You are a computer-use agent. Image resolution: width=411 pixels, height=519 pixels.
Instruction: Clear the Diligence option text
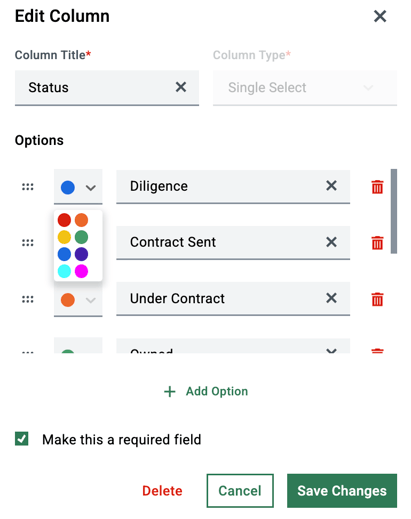(331, 186)
